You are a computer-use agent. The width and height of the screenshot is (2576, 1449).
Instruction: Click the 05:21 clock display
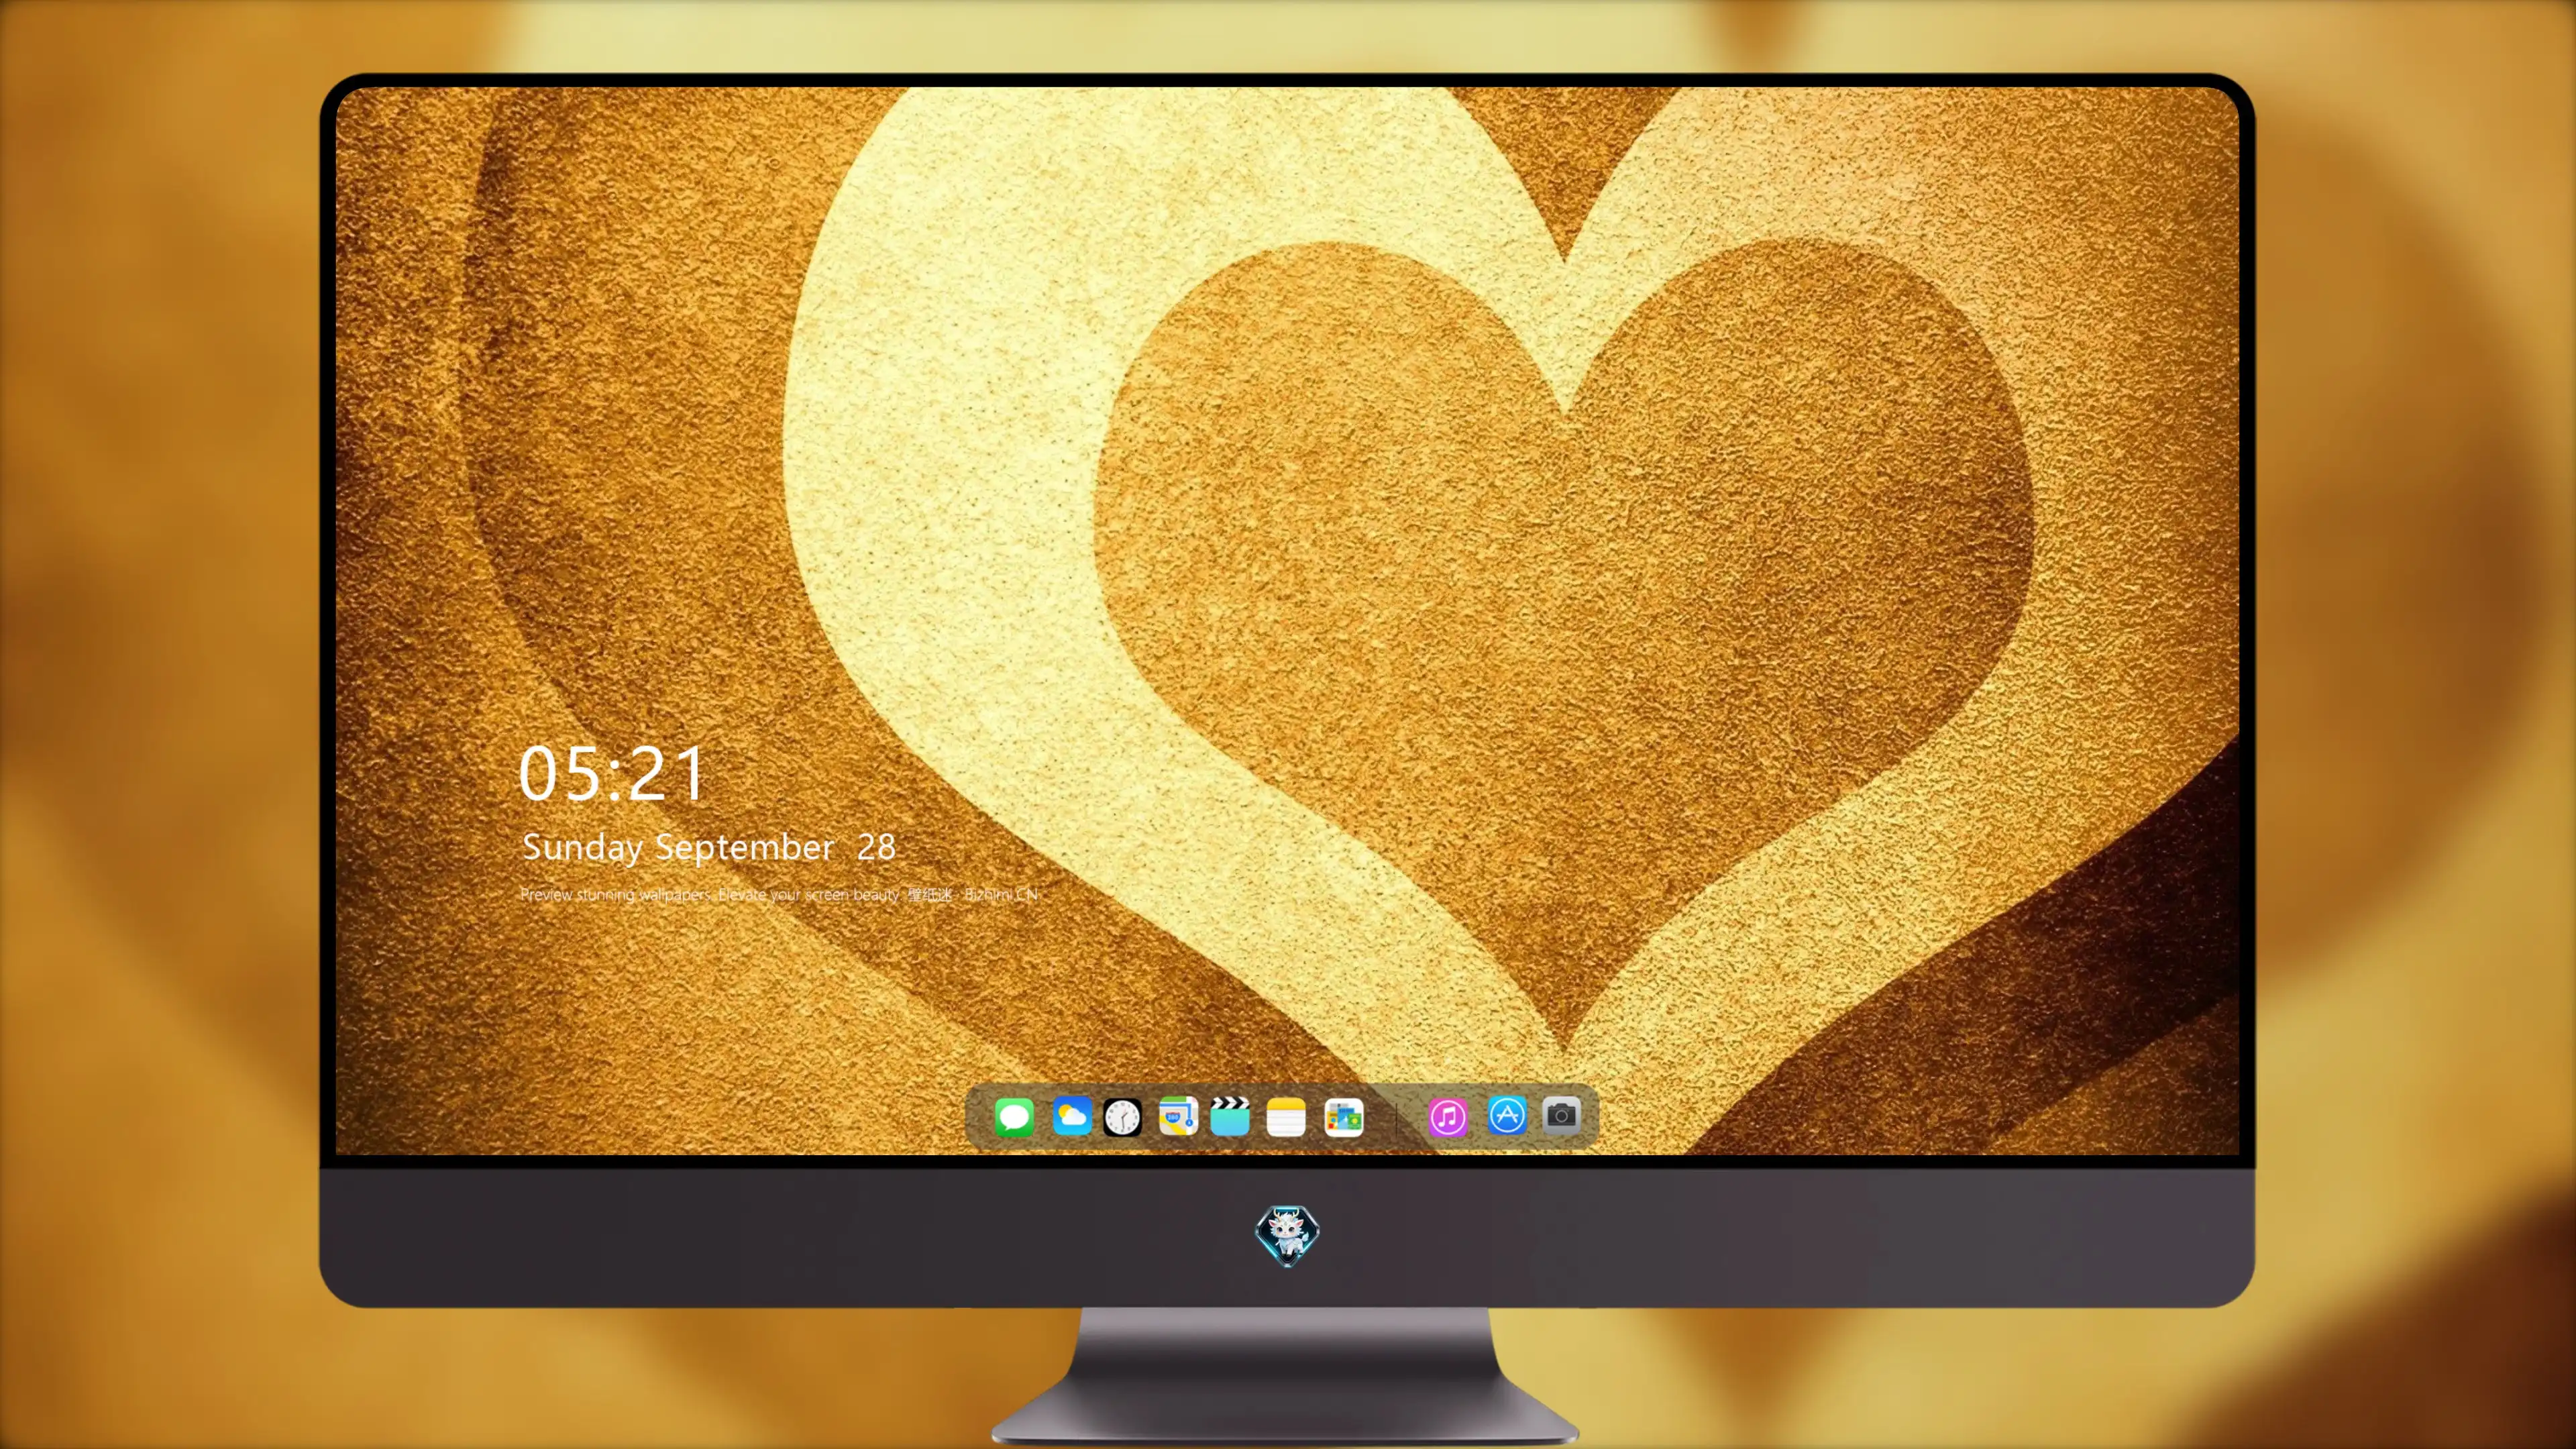(612, 774)
